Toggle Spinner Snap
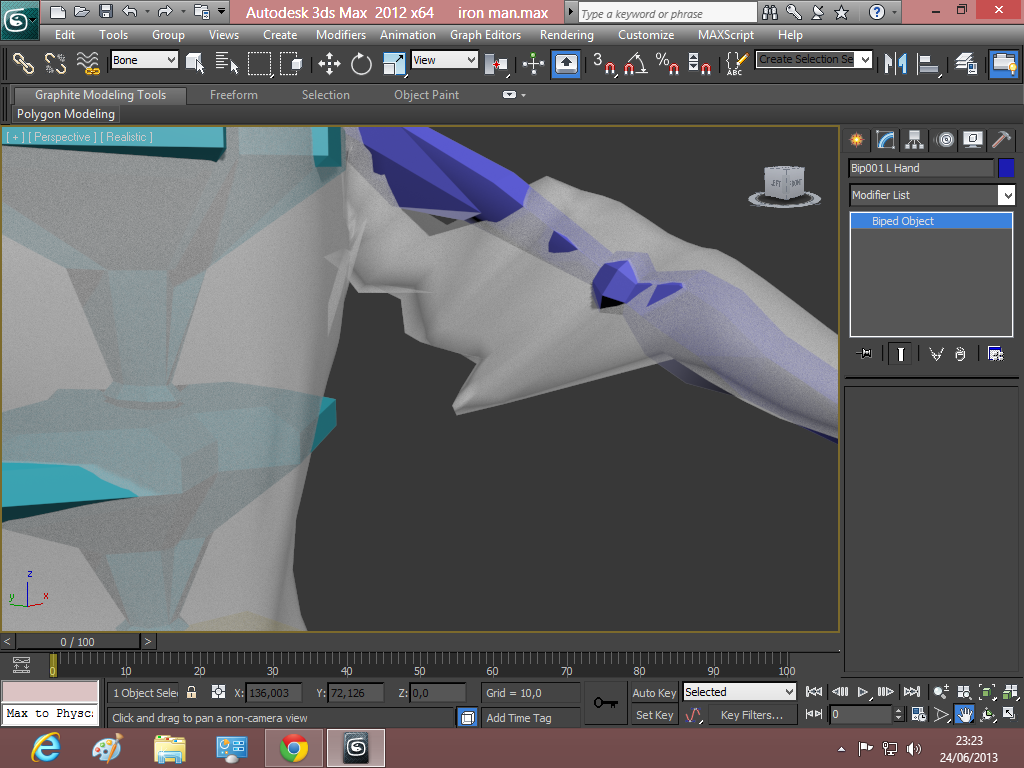1024x768 pixels. (699, 63)
